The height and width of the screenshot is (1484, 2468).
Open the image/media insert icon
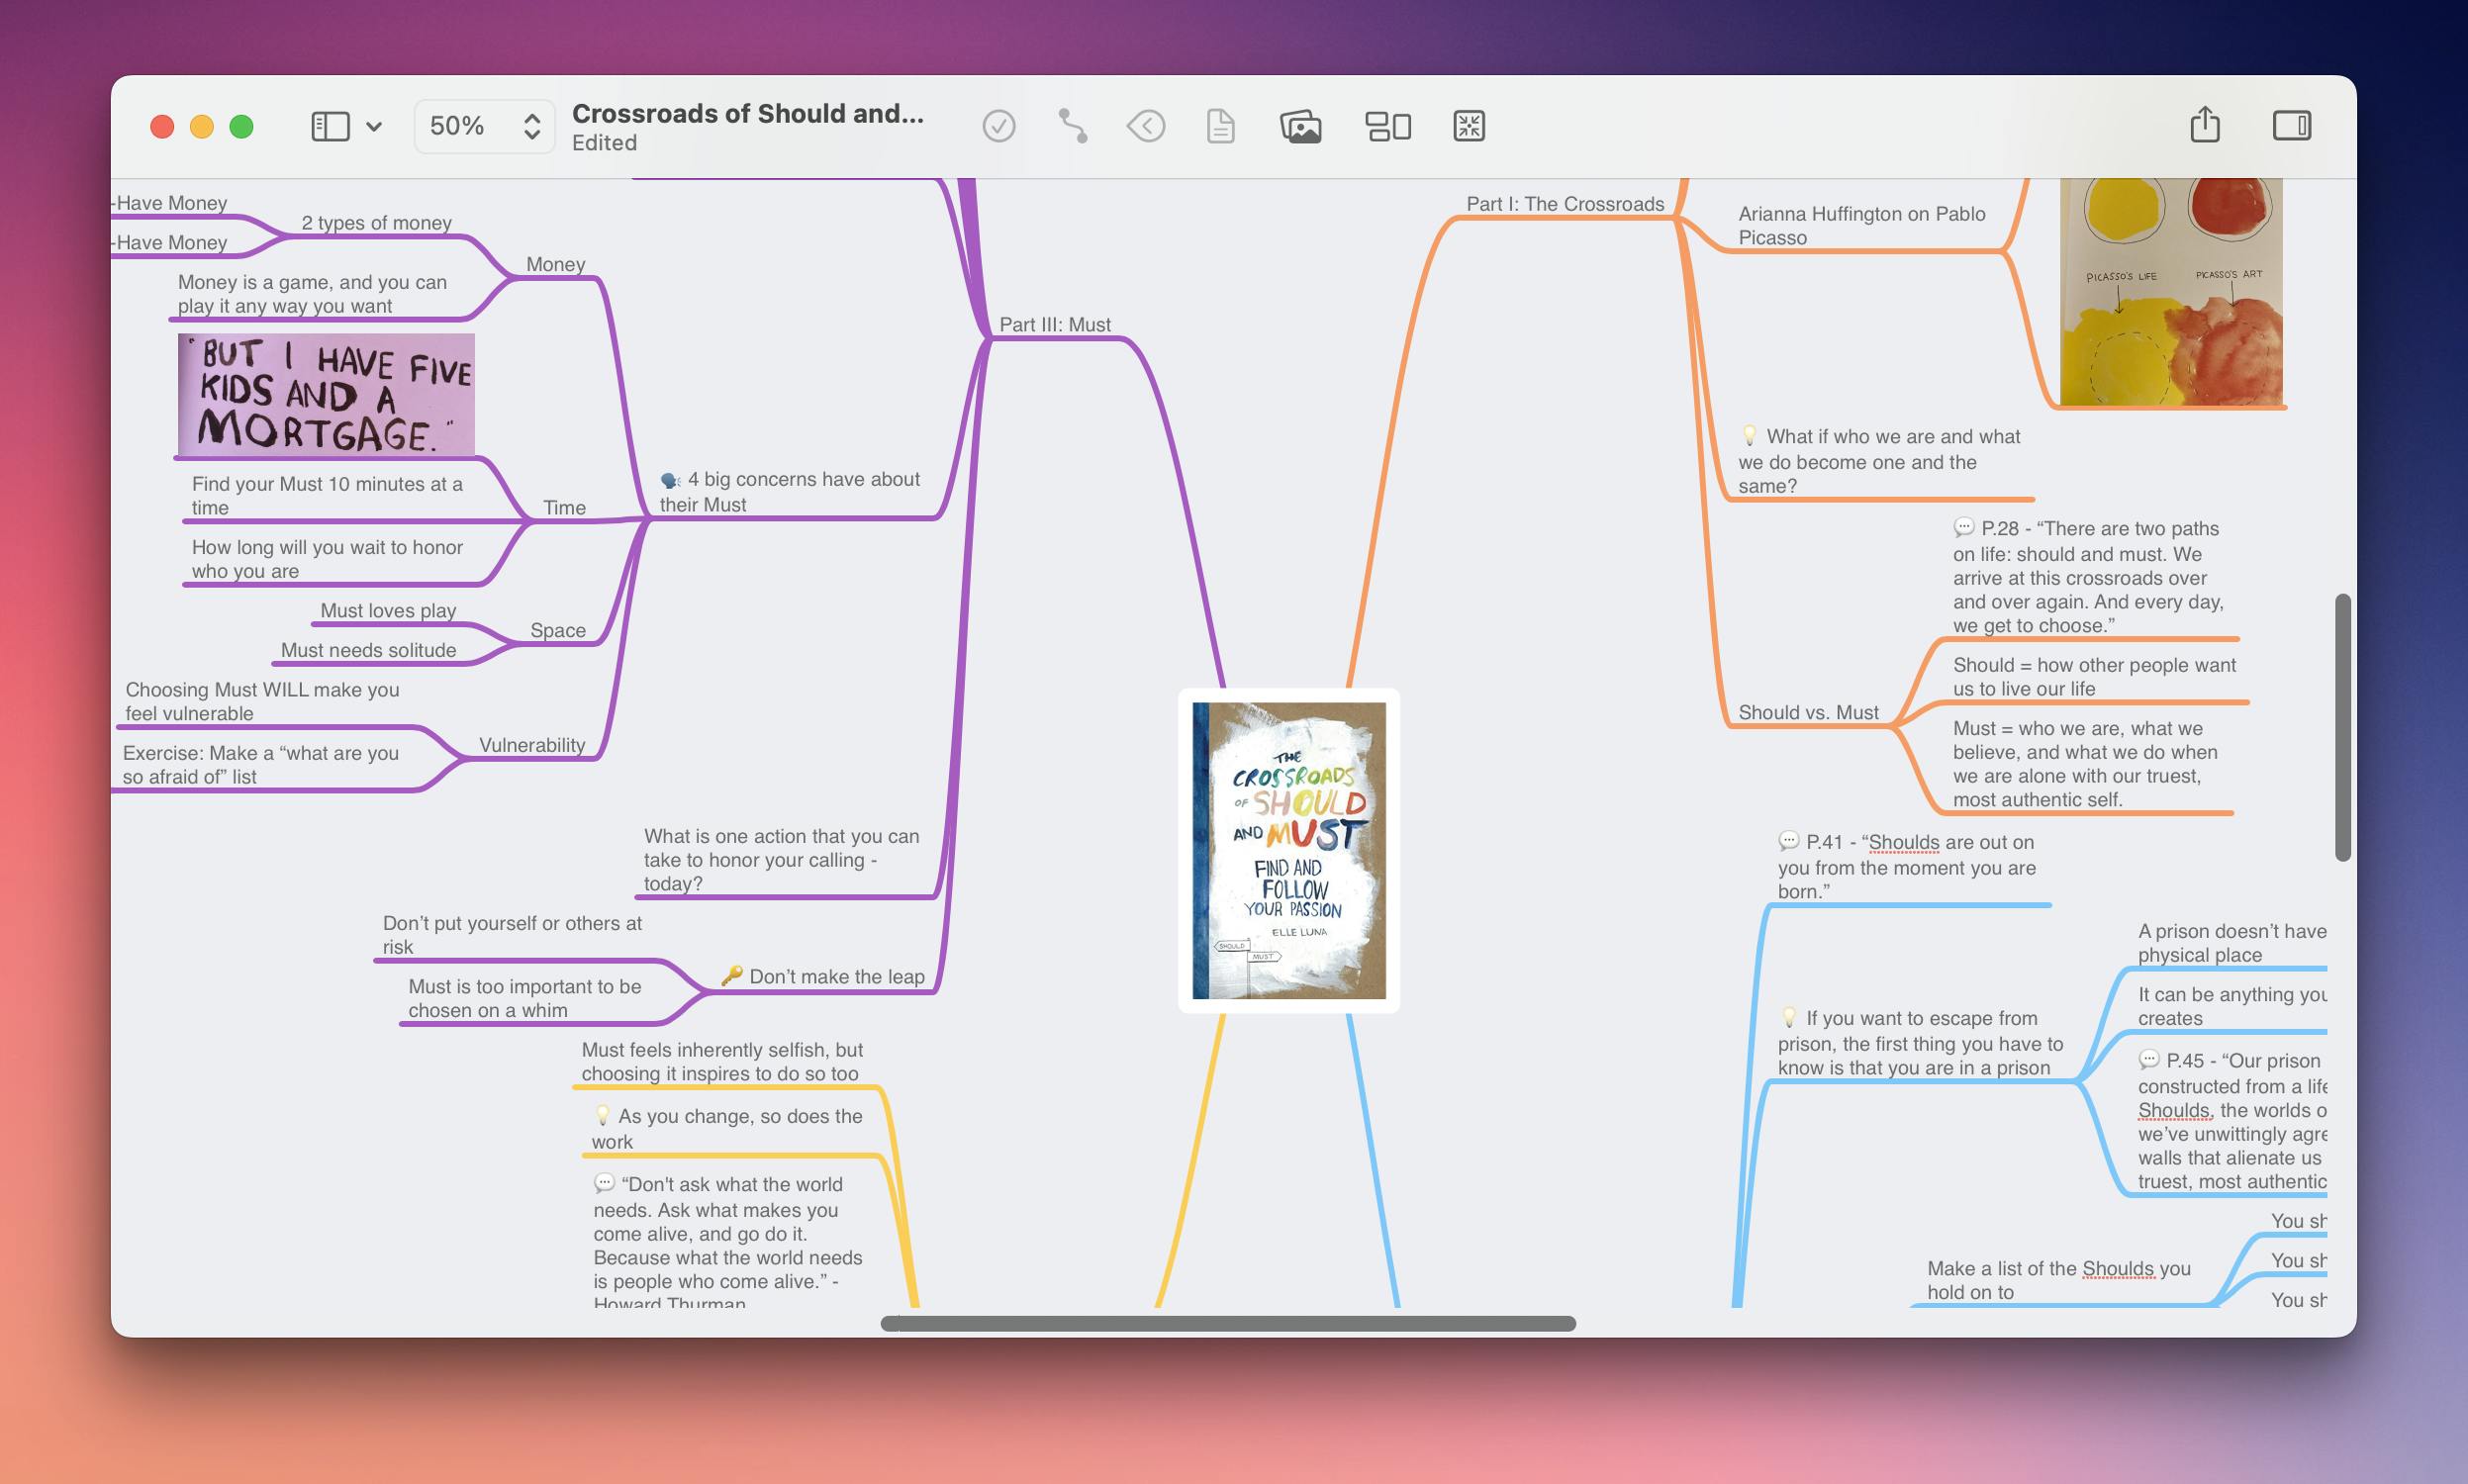[1302, 124]
